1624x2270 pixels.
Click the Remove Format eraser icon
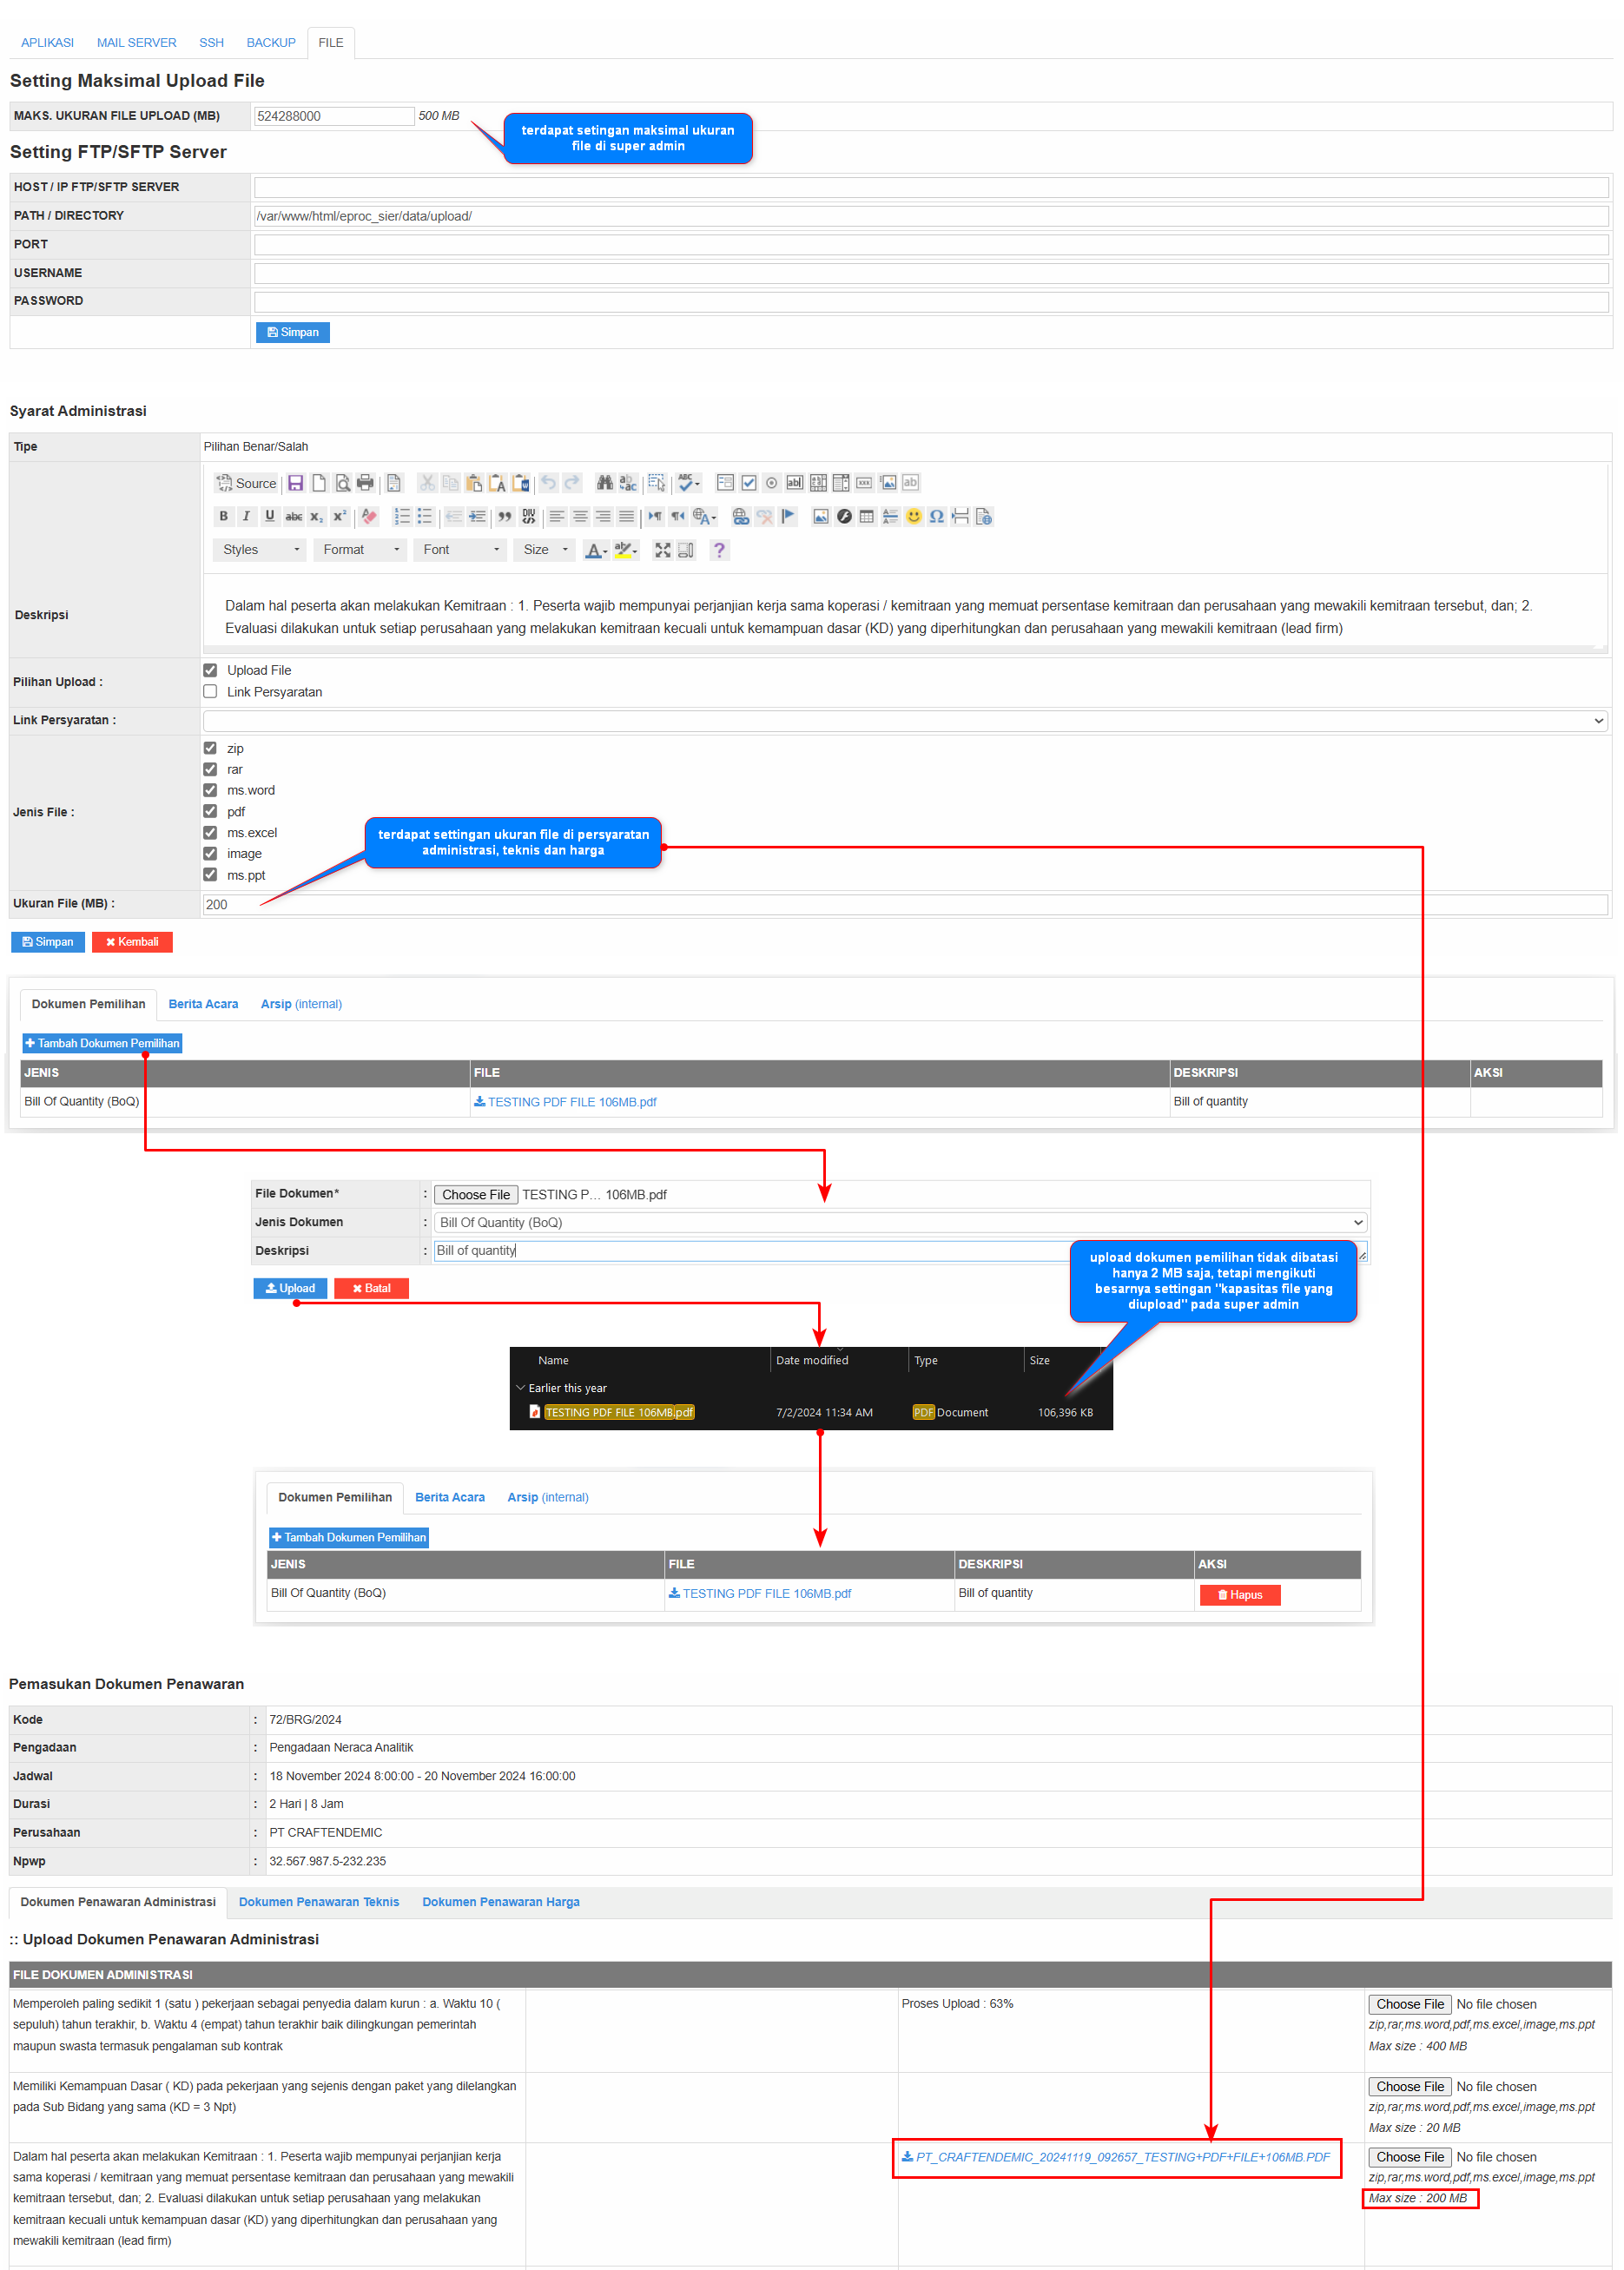(370, 516)
